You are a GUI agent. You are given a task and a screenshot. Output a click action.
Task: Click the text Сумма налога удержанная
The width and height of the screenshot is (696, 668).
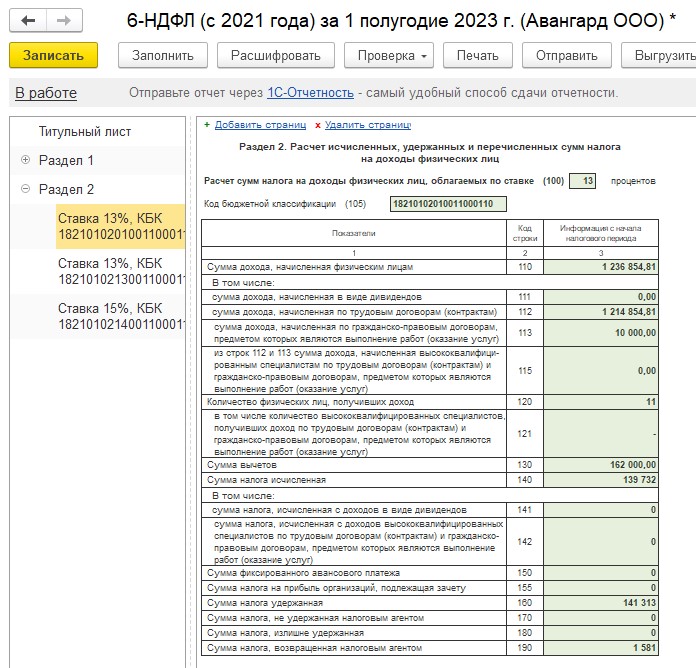tap(265, 603)
